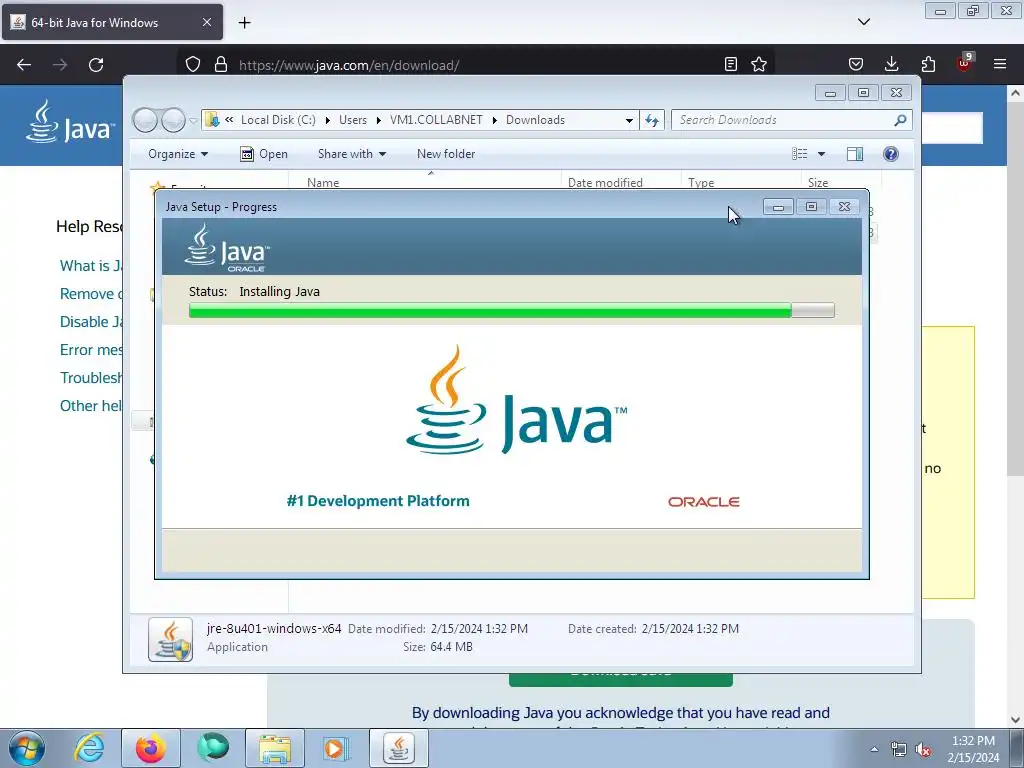Select the 64-bit Java for Windows tab
The width and height of the screenshot is (1024, 768).
coord(112,22)
